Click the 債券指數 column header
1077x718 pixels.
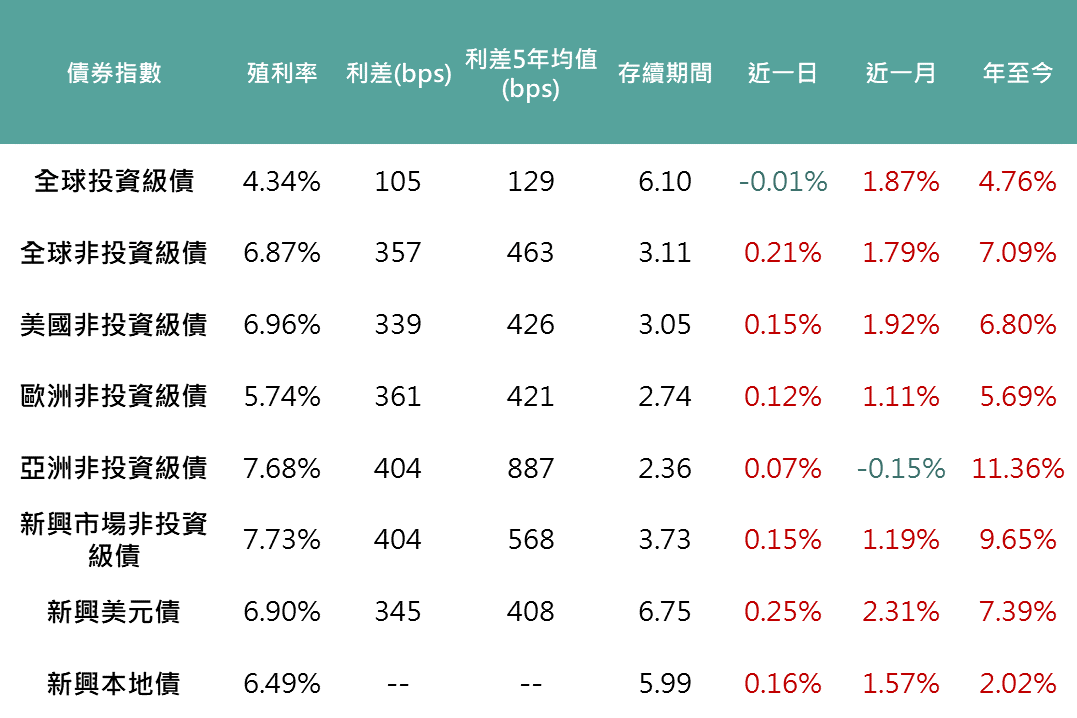click(113, 73)
